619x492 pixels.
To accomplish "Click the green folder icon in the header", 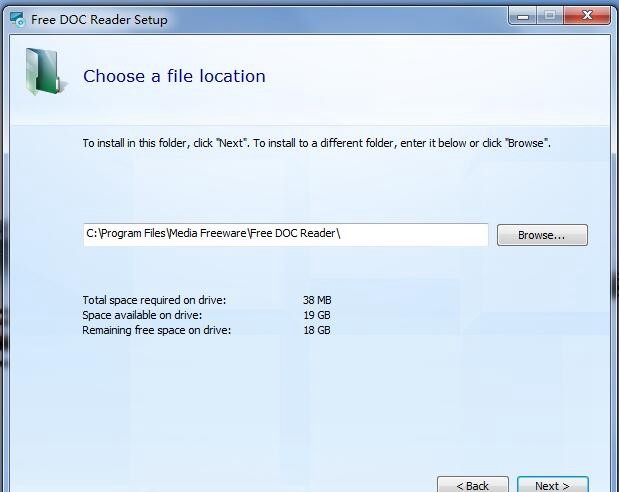I will coord(45,71).
